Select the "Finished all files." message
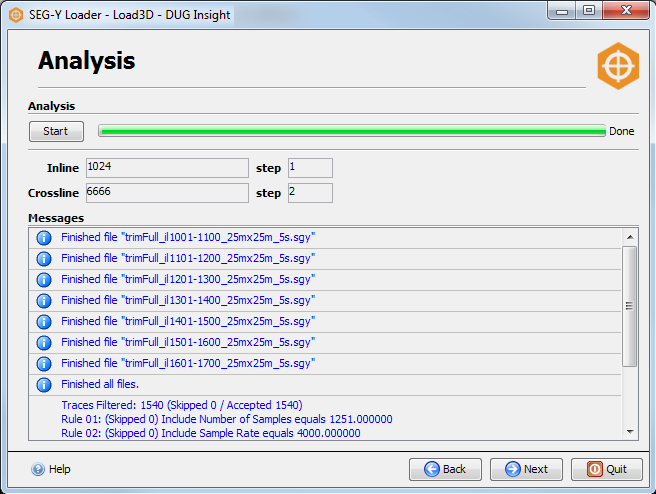The width and height of the screenshot is (656, 494). pos(325,385)
